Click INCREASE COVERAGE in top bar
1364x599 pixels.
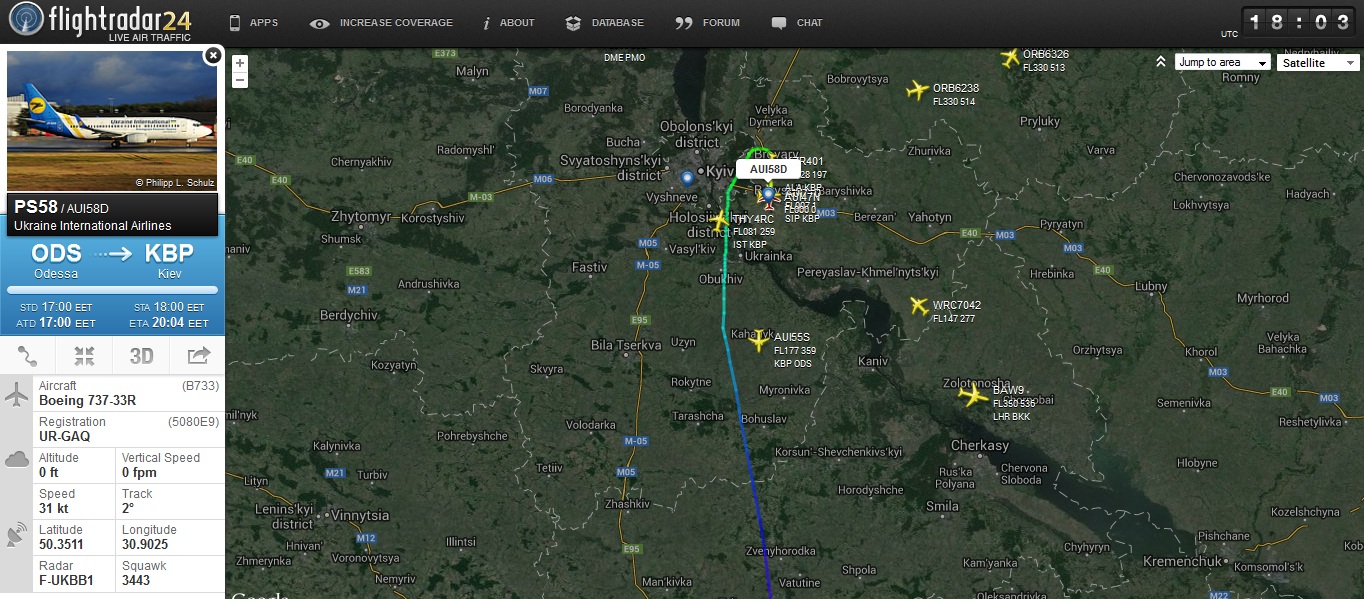(382, 22)
